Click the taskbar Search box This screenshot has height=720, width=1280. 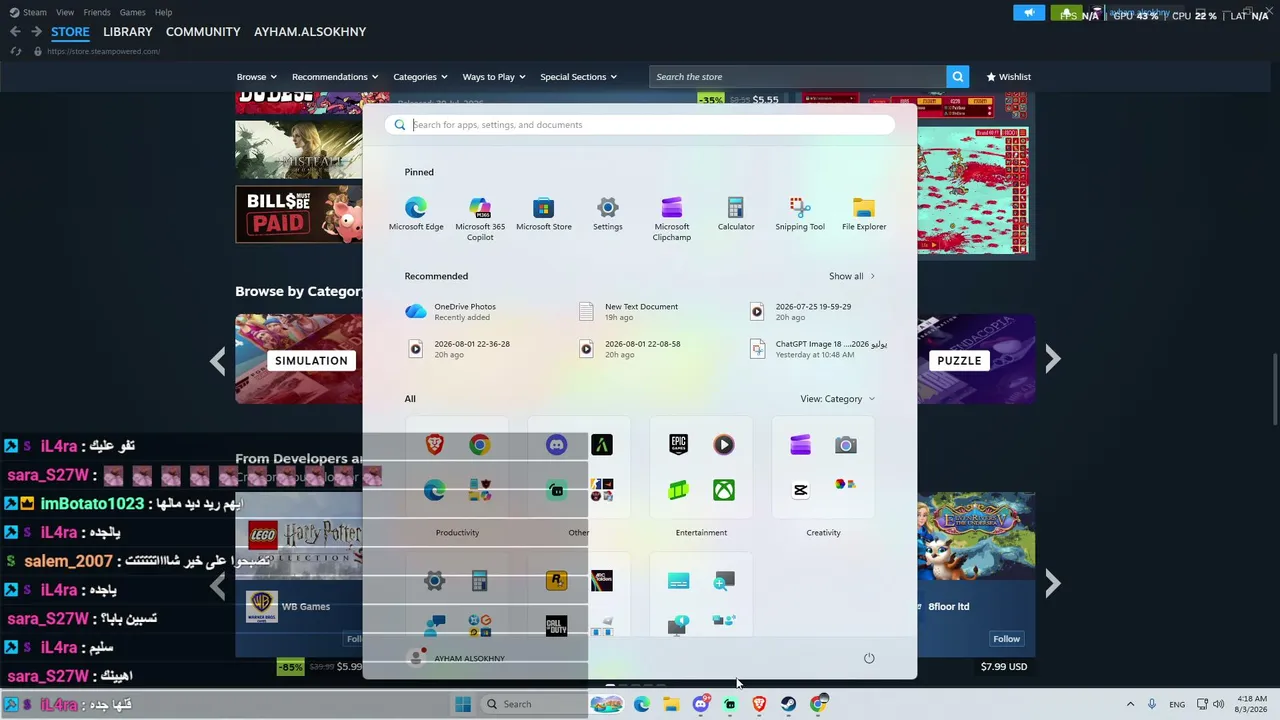tap(532, 704)
